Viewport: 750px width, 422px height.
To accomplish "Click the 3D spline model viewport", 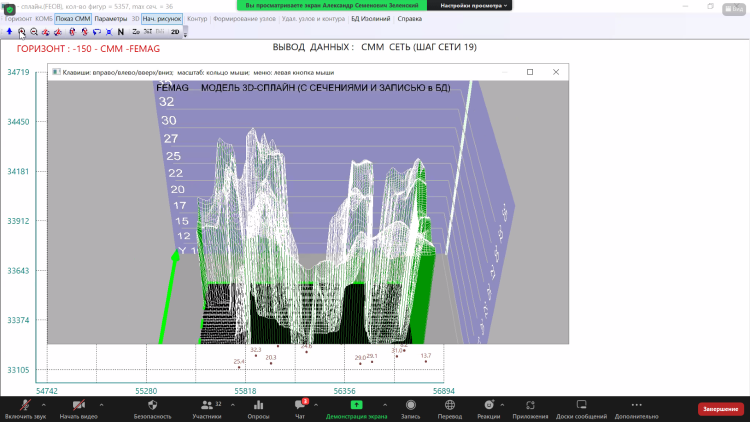I will [320, 220].
